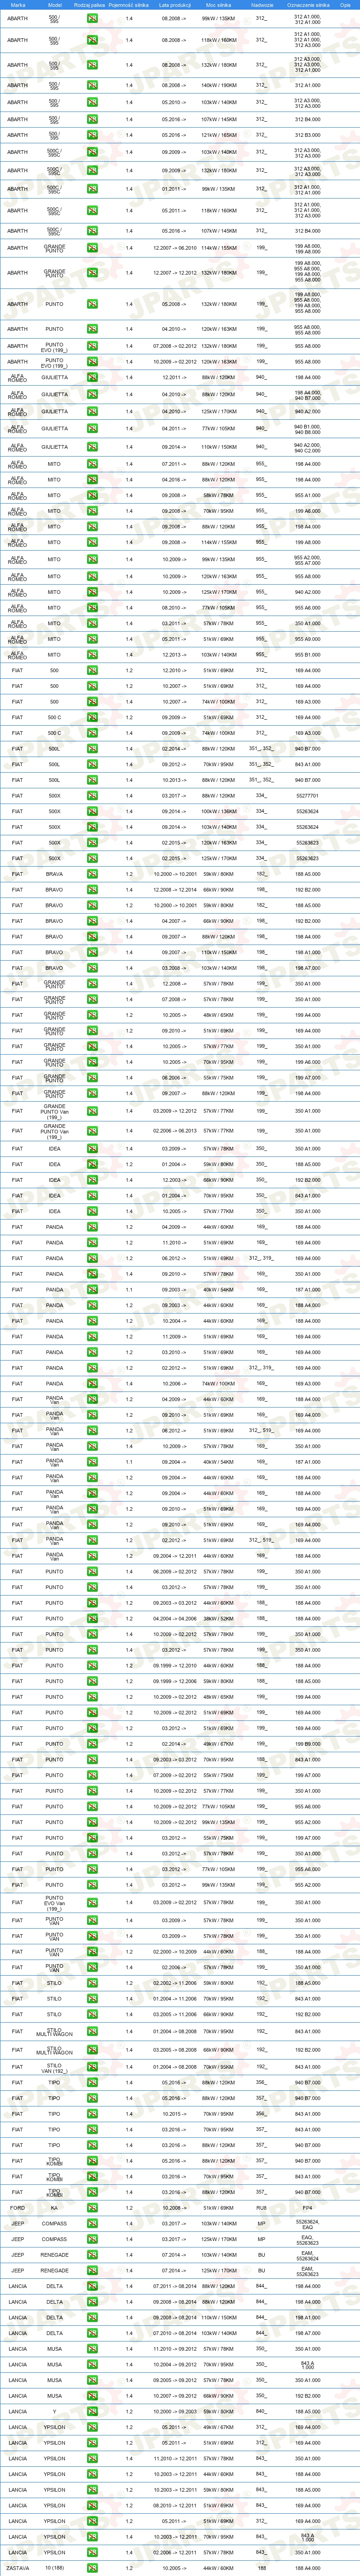360x2576 pixels.
Task: Click the fuel icon in the PUNTO 38kW / 52KM row
Action: pyautogui.click(x=92, y=1619)
